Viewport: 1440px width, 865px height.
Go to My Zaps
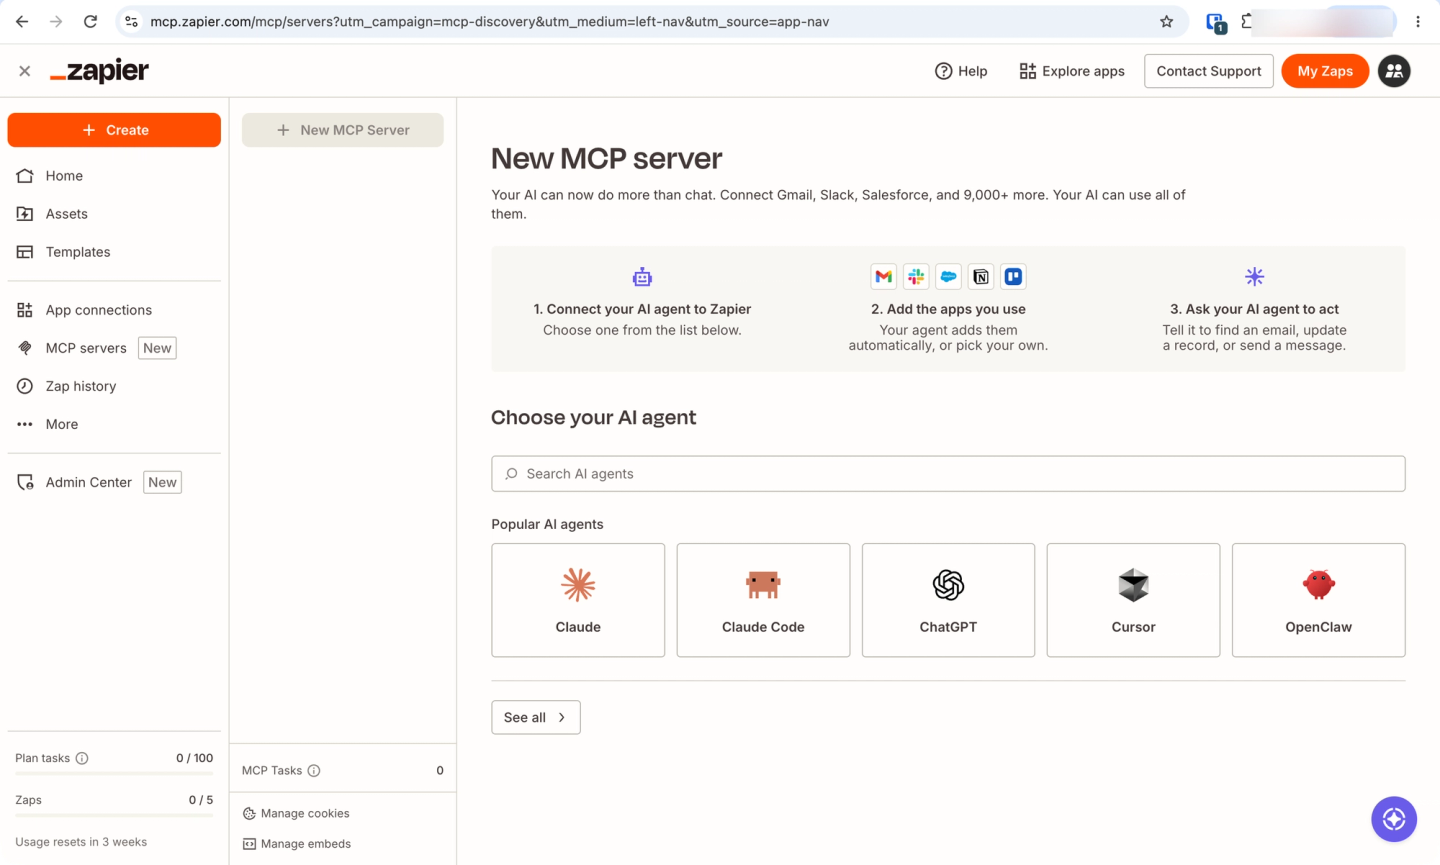coord(1325,71)
